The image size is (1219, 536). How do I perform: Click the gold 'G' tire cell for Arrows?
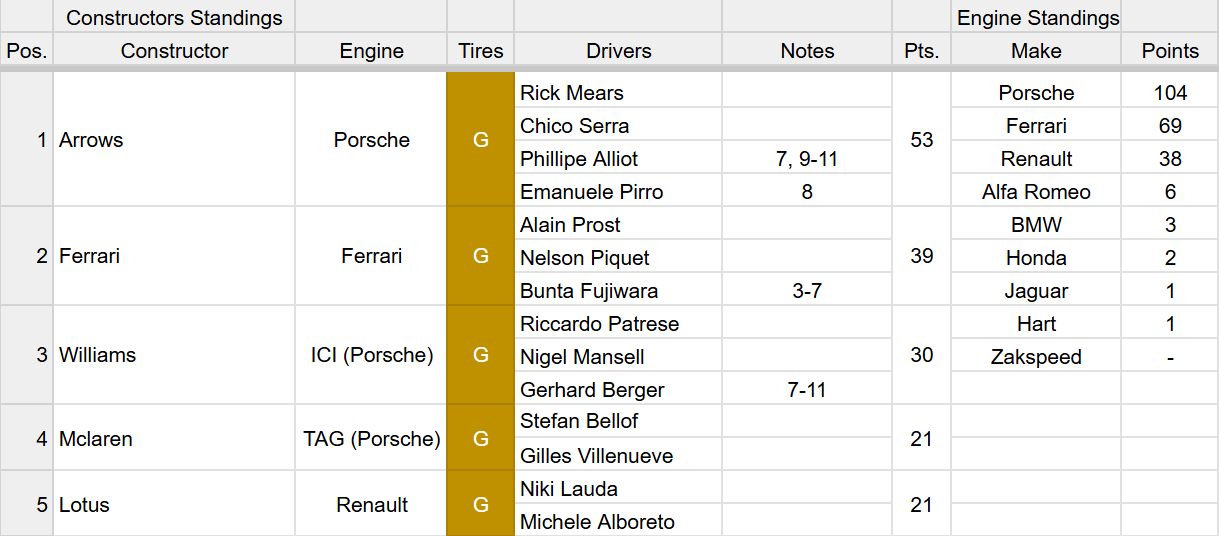480,140
